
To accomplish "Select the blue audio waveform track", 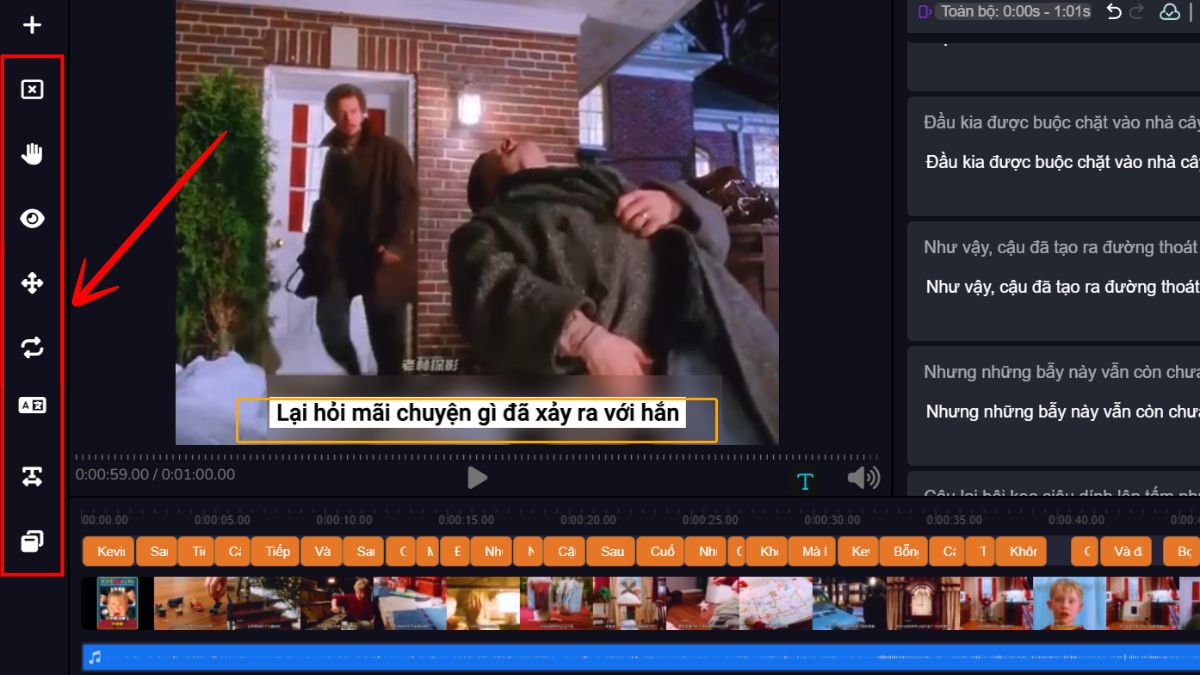I will click(640, 657).
